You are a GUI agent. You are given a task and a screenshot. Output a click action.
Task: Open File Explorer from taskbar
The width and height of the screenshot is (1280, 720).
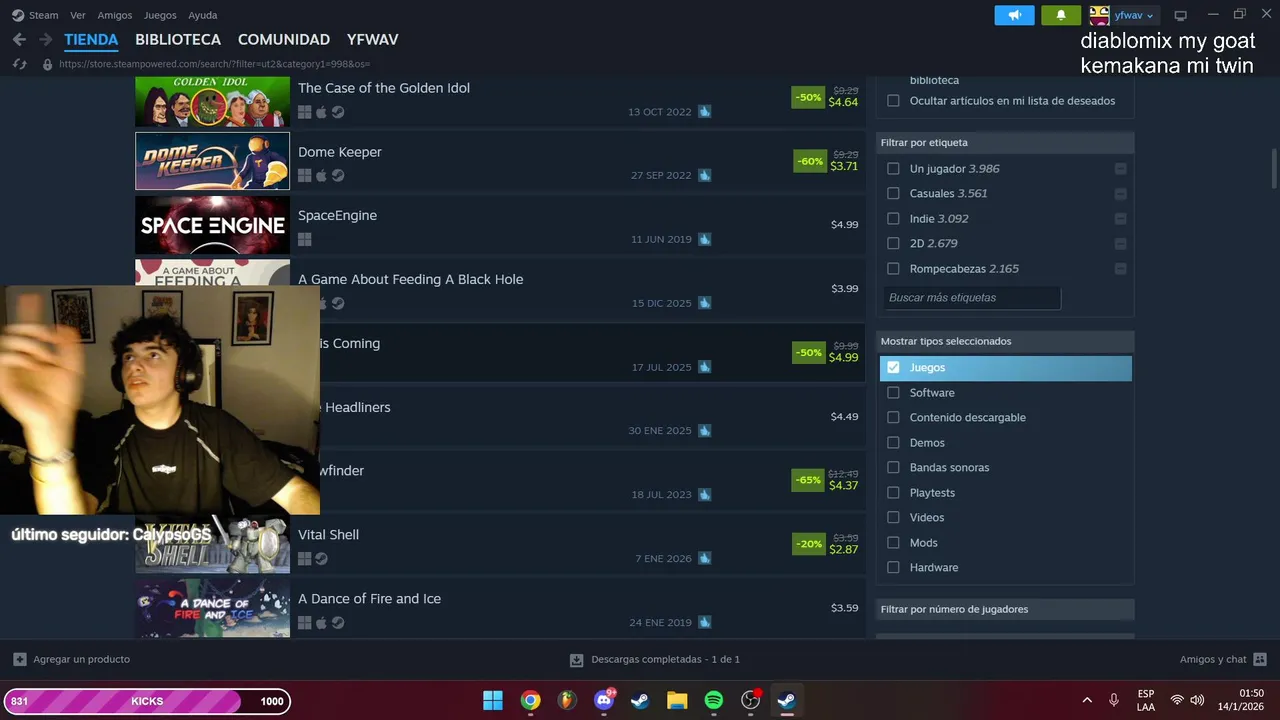coord(677,700)
